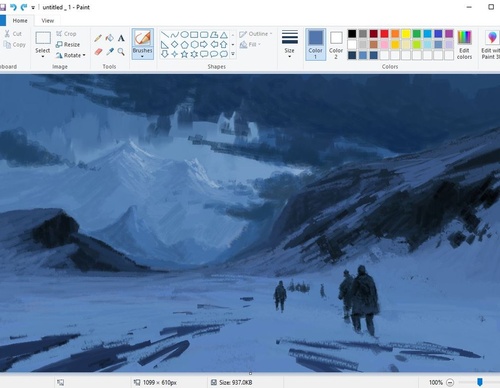Open Customize Quick Access Toolbar arrow
Viewport: 500px width, 388px height.
point(33,7)
